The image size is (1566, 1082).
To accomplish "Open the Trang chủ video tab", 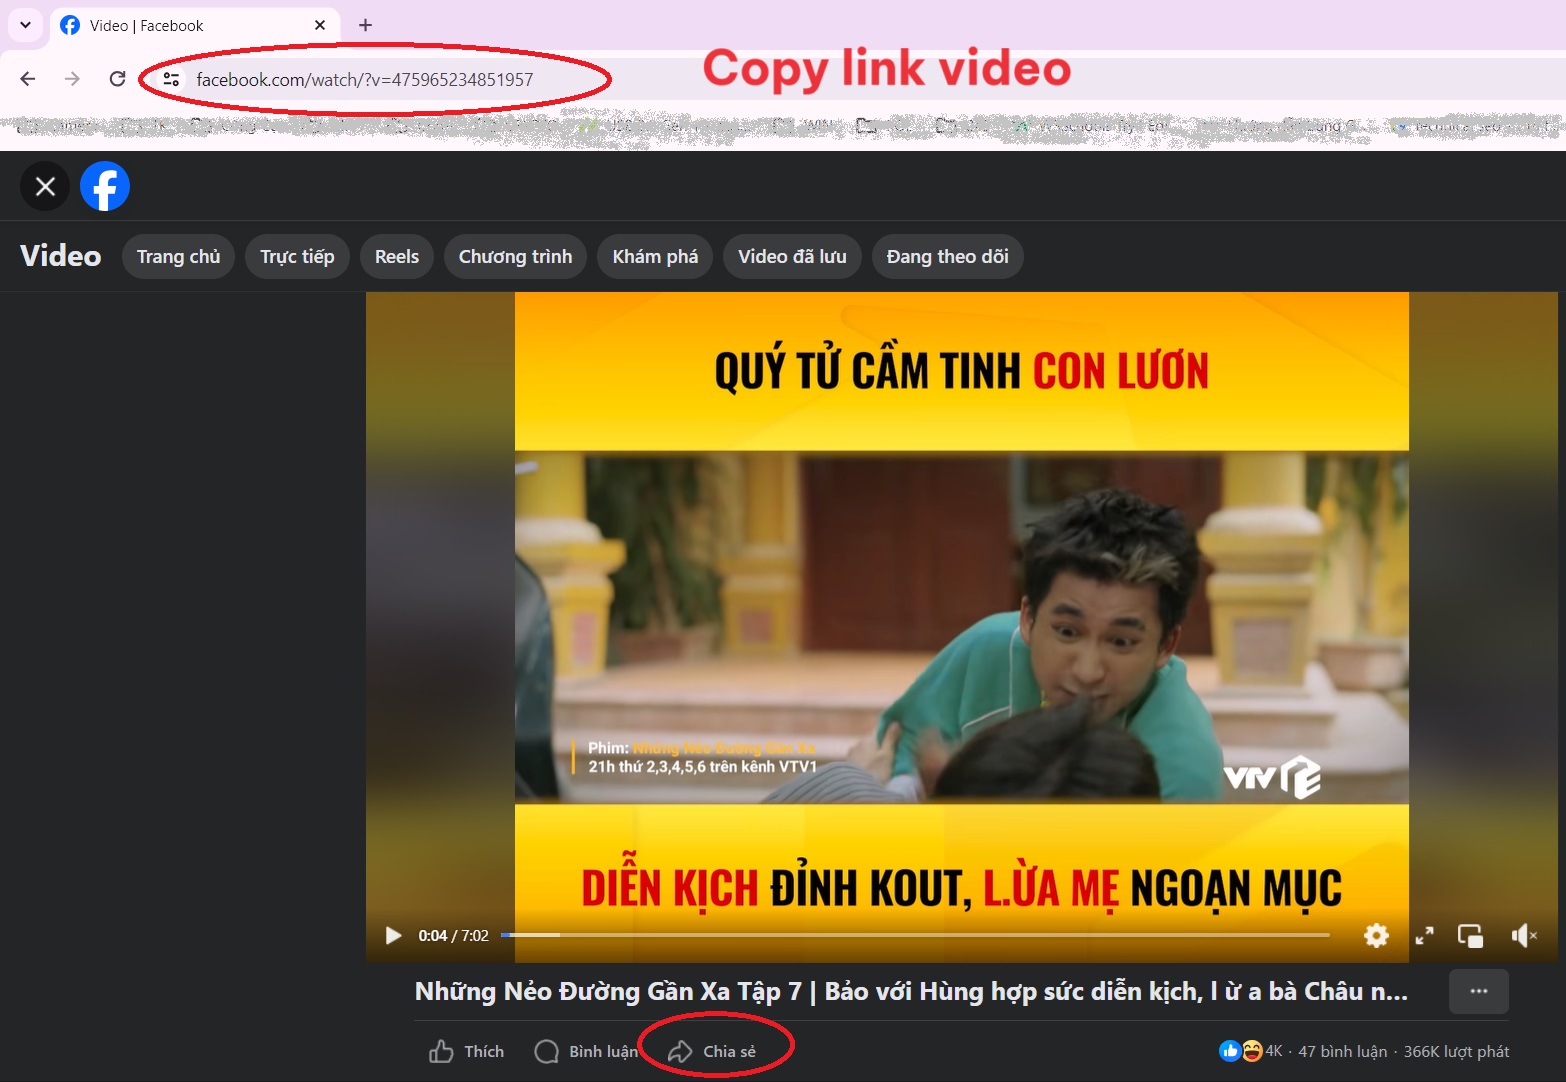I will coord(178,256).
